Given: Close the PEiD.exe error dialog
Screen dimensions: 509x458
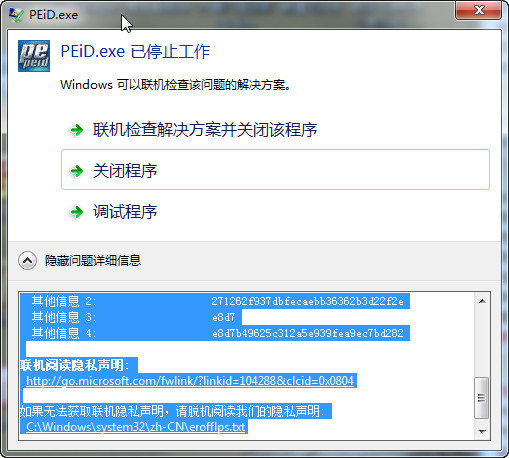Looking at the screenshot, I should [478, 11].
